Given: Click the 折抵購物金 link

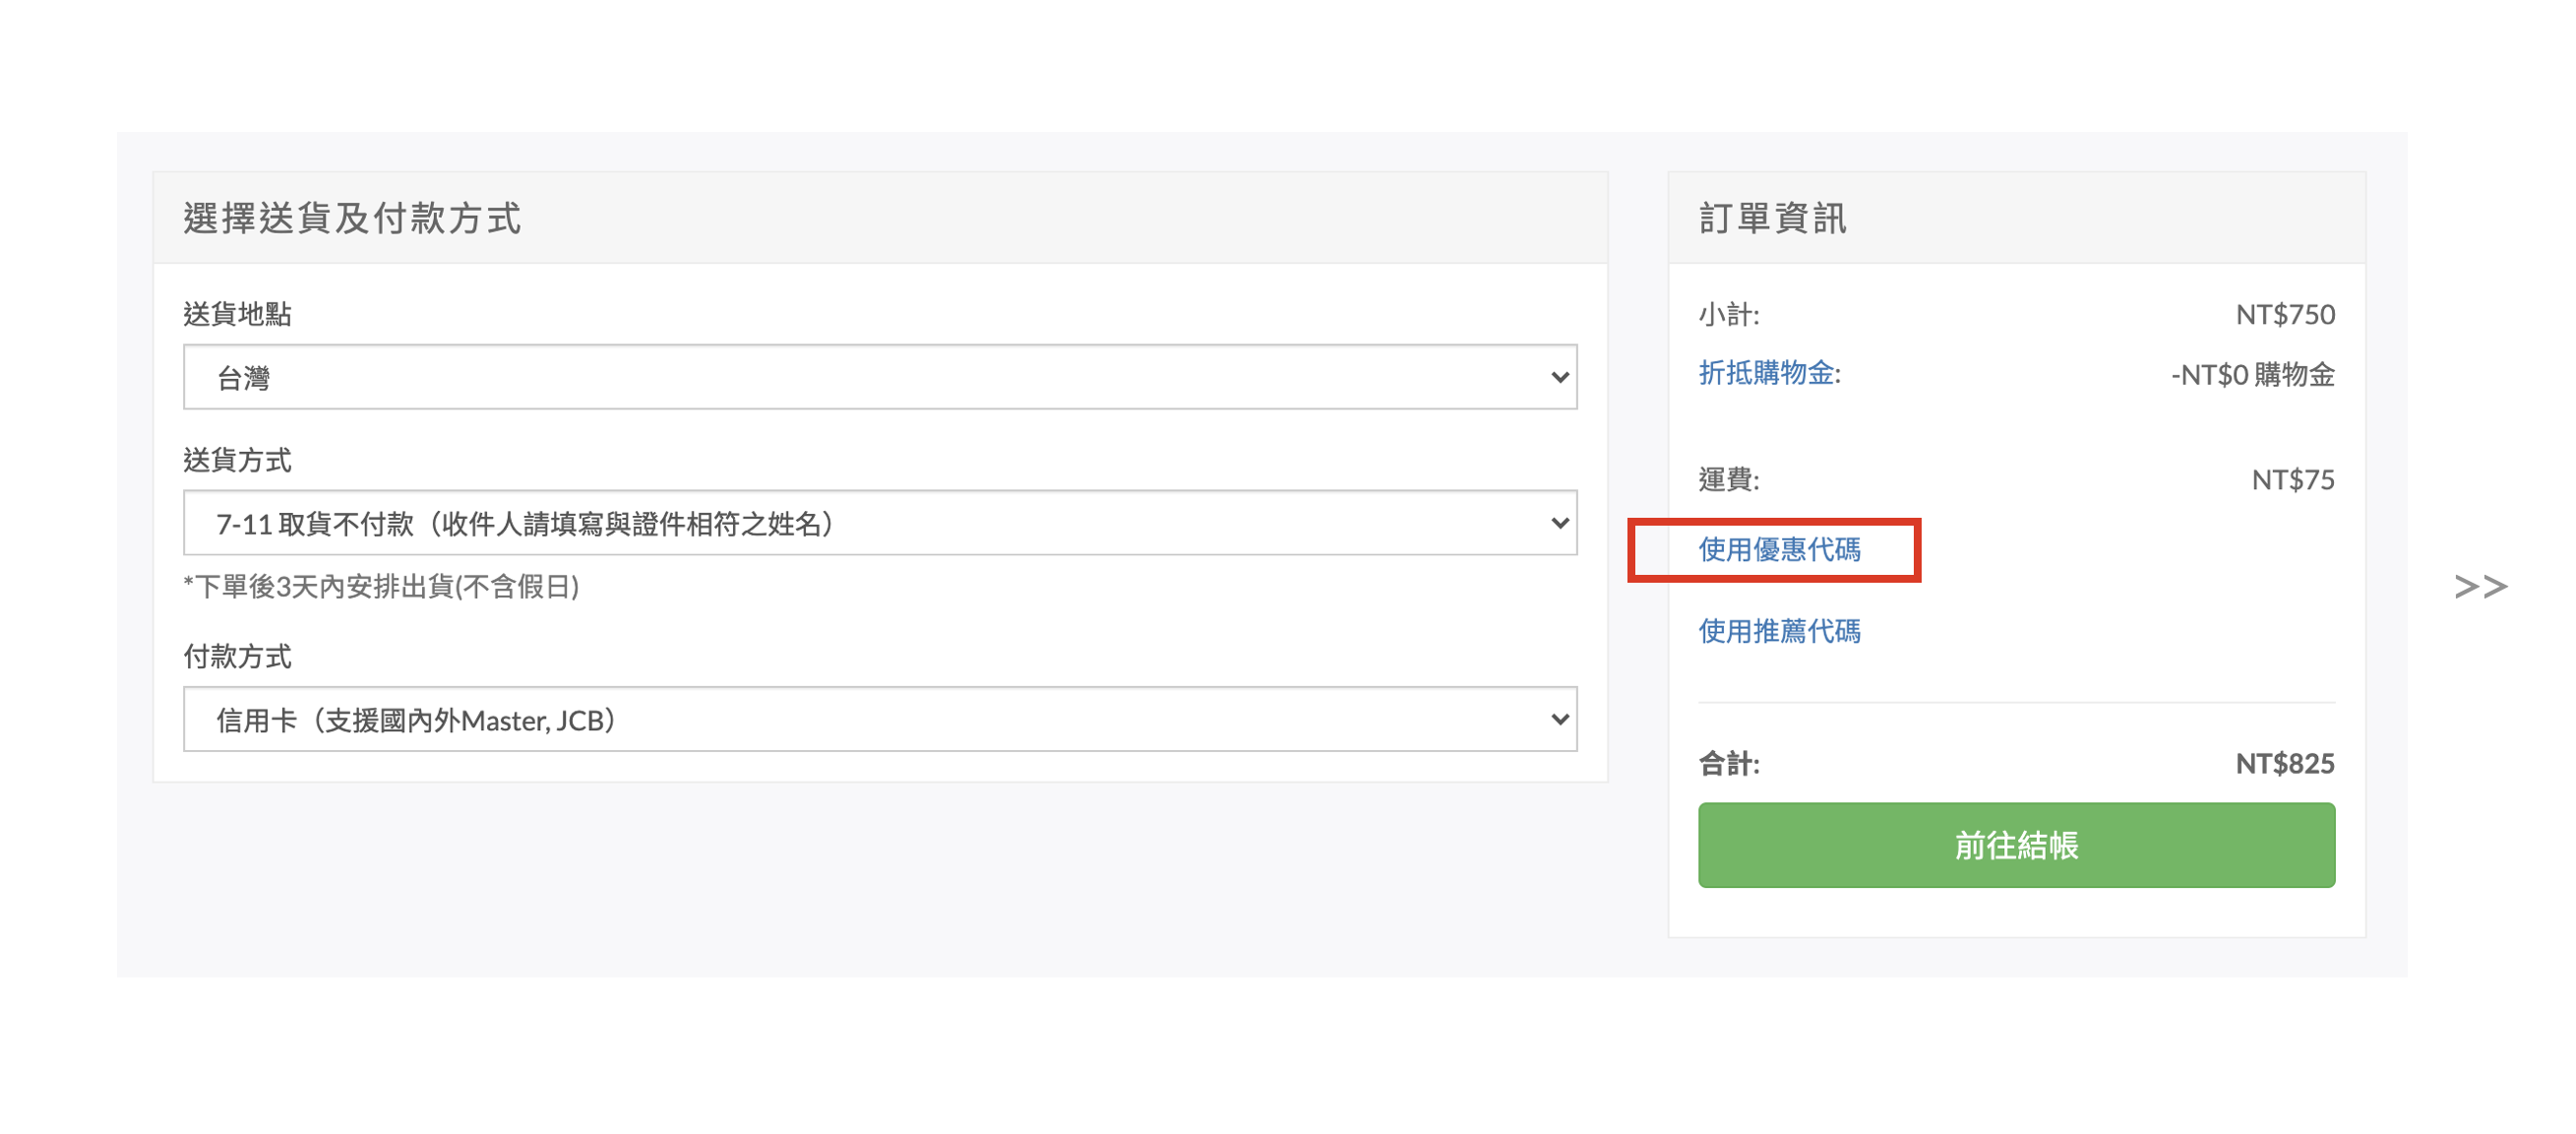Looking at the screenshot, I should coord(1768,373).
